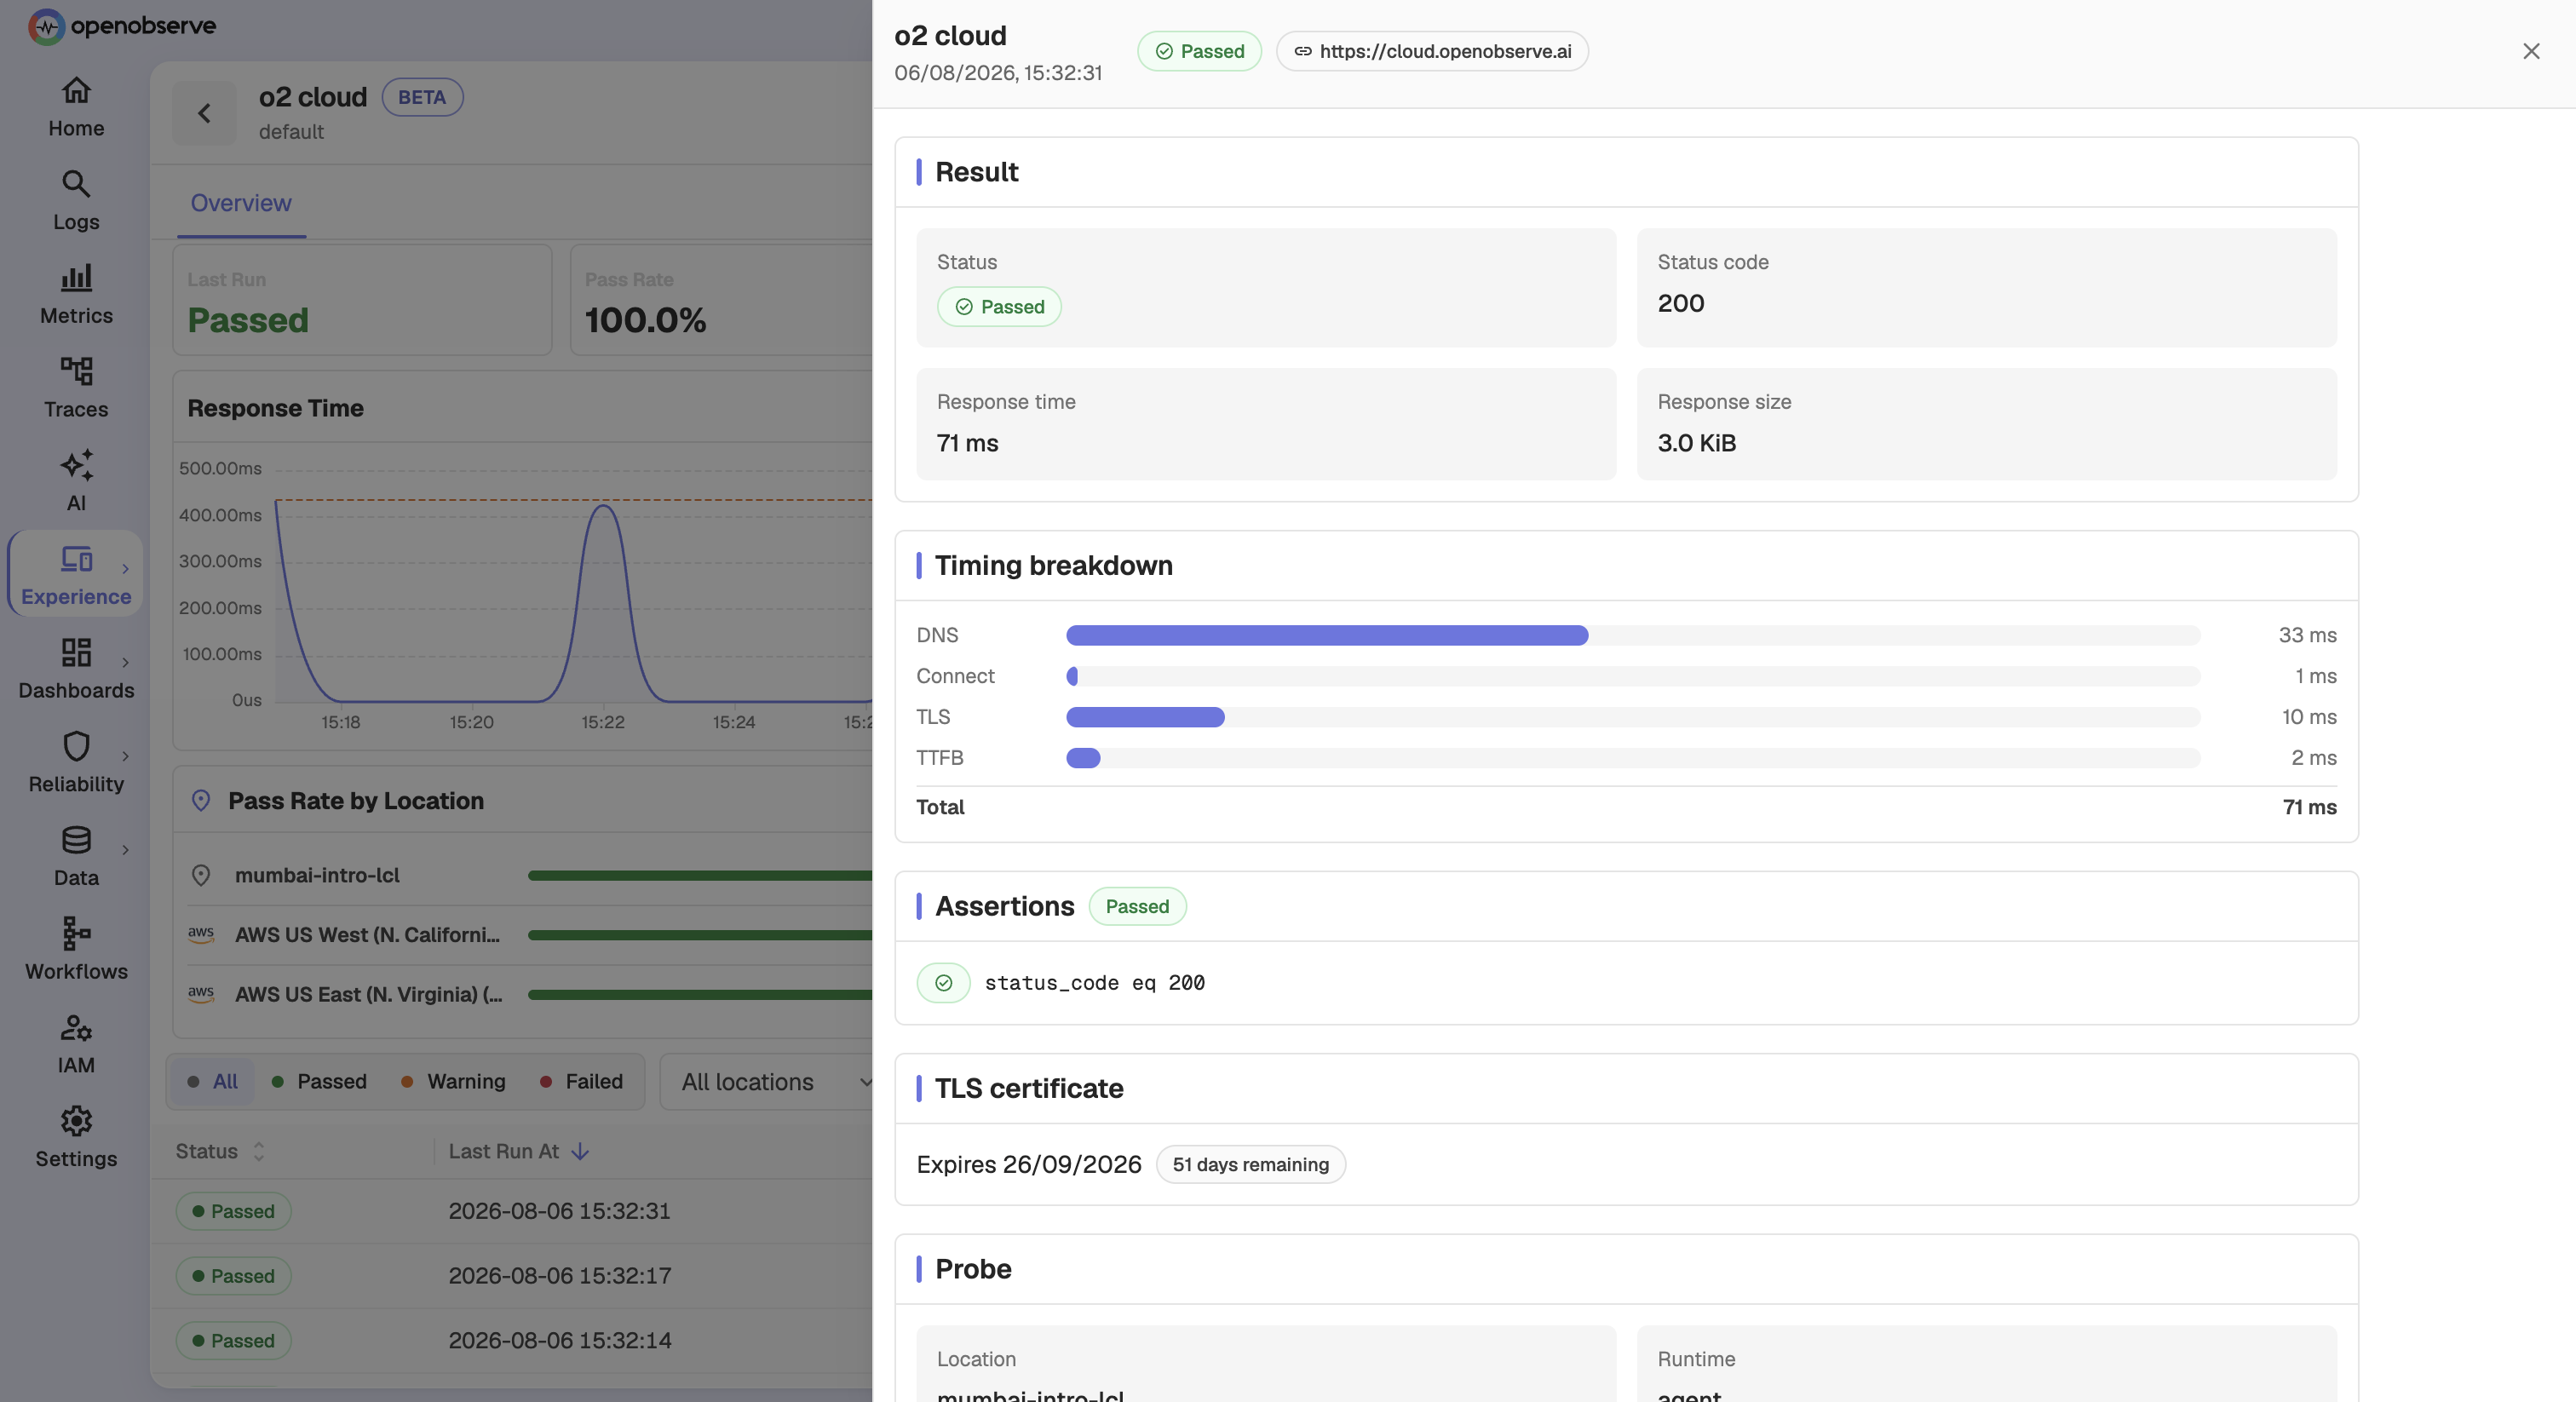2576x1402 pixels.
Task: Go back using the left chevron button
Action: pyautogui.click(x=204, y=113)
